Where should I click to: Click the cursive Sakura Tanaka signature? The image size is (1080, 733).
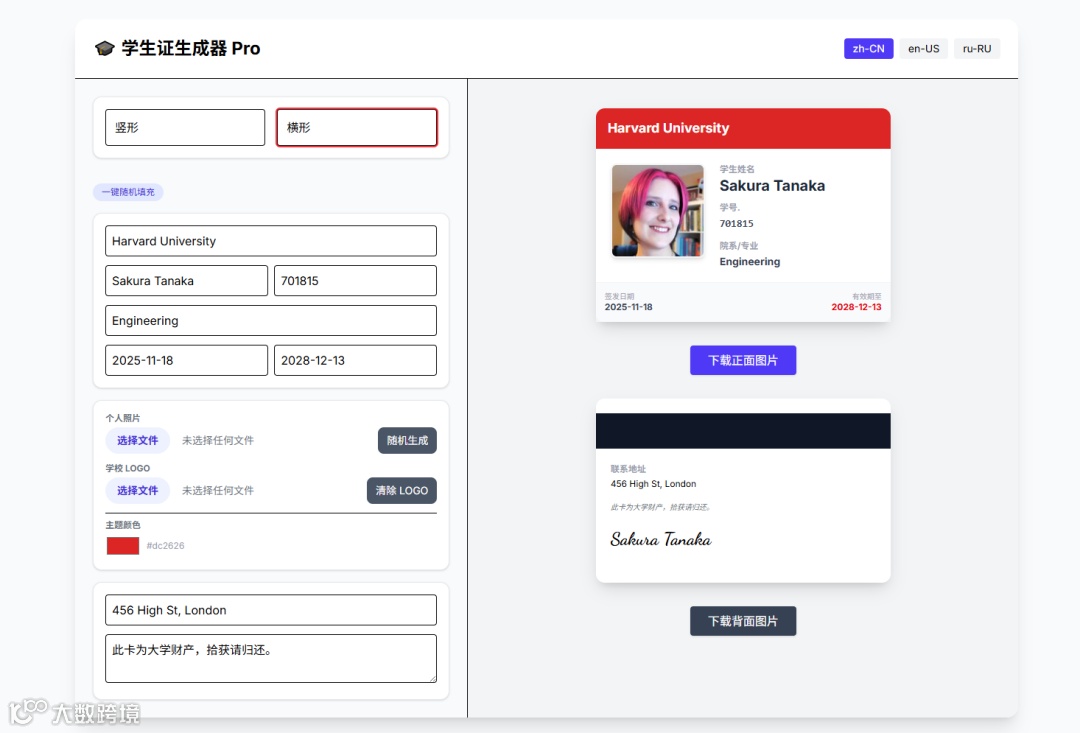[x=661, y=539]
